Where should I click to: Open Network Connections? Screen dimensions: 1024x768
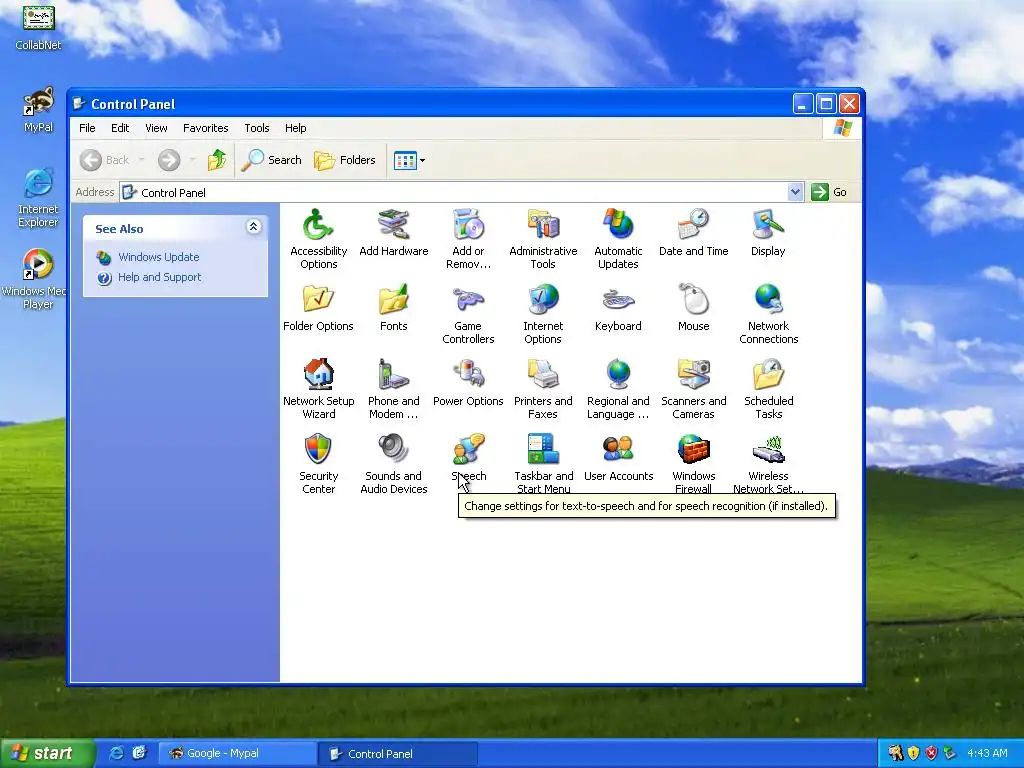click(768, 314)
